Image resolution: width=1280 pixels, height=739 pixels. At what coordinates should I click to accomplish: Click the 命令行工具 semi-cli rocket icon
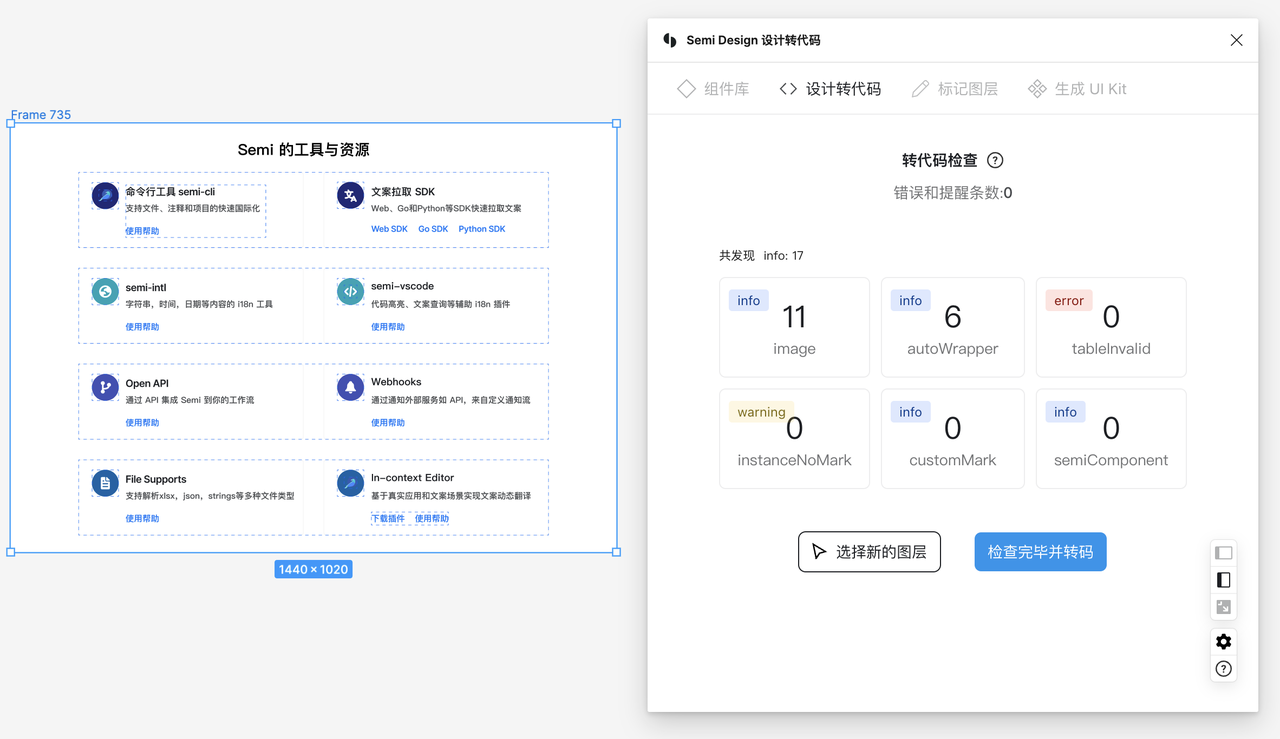pos(105,196)
